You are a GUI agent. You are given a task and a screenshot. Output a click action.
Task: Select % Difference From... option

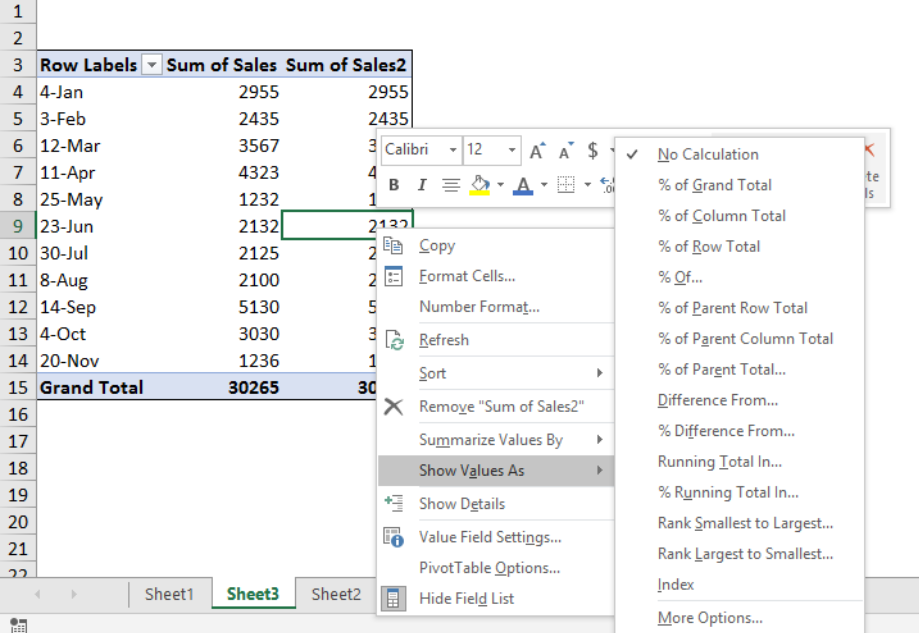(739, 431)
